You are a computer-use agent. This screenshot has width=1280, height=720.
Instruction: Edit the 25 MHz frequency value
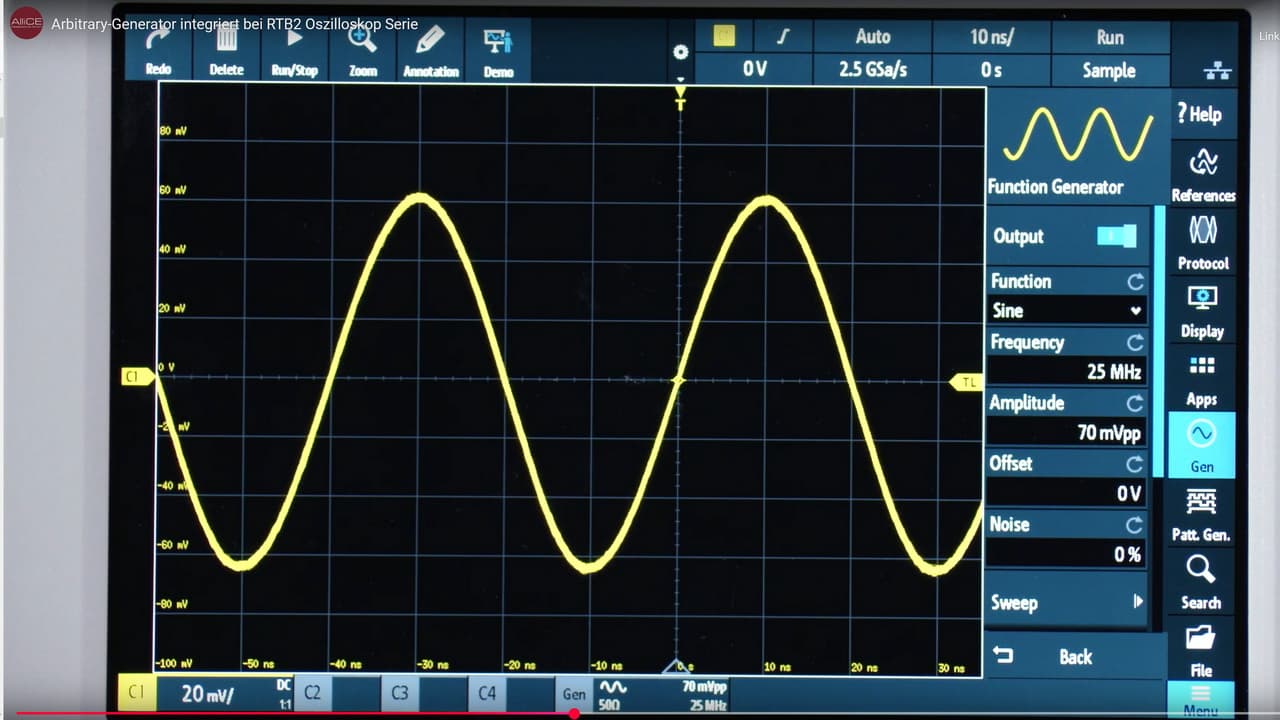click(x=1066, y=372)
